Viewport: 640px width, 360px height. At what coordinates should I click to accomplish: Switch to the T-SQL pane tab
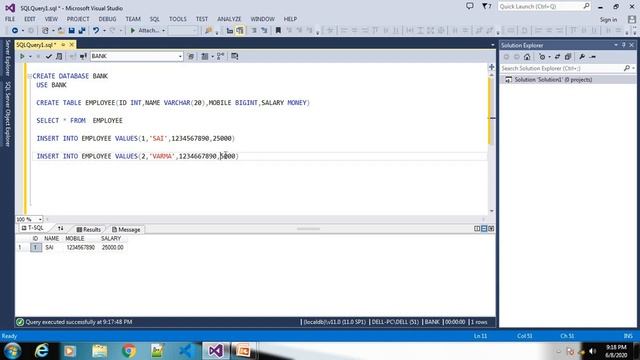tap(32, 228)
